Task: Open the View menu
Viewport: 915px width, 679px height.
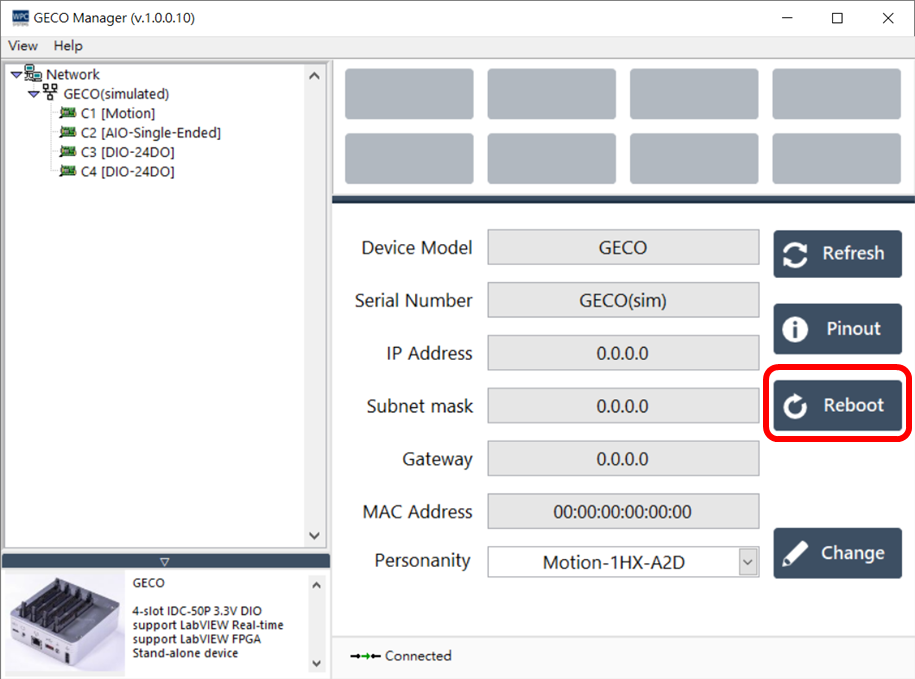Action: (23, 46)
